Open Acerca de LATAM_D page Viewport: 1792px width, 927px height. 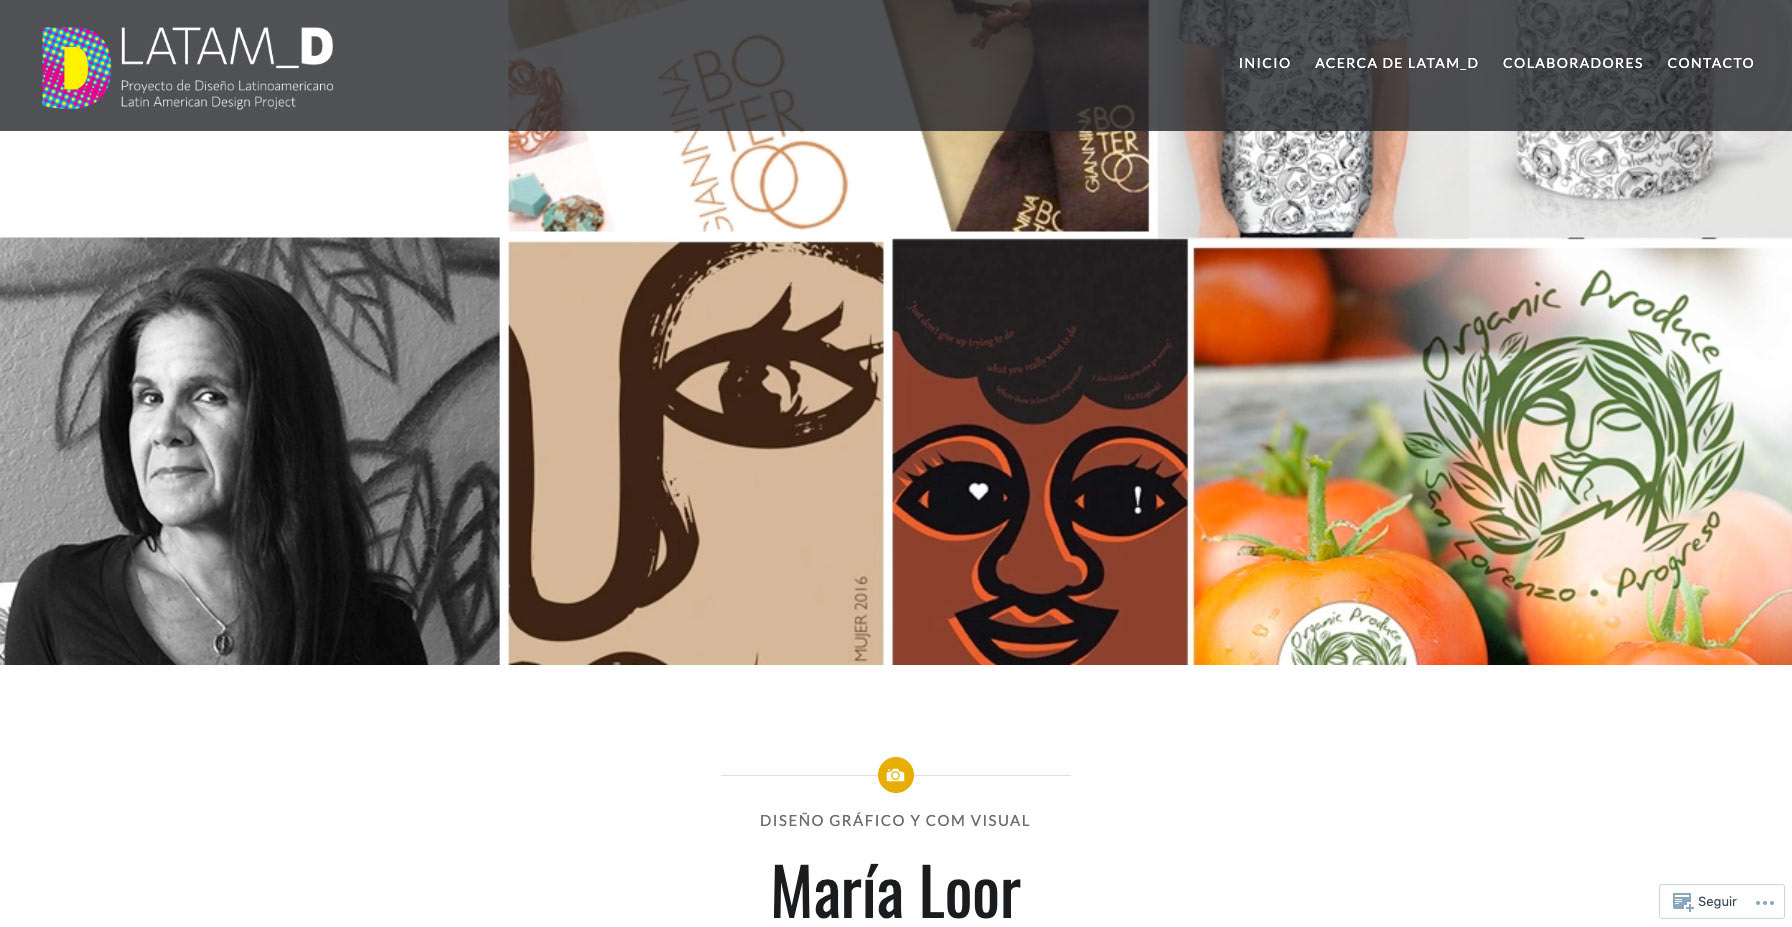pyautogui.click(x=1396, y=63)
